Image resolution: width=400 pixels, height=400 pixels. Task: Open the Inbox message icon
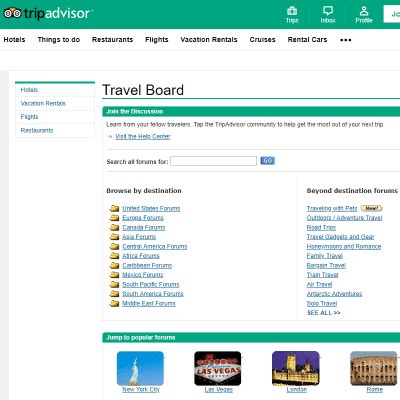point(328,11)
